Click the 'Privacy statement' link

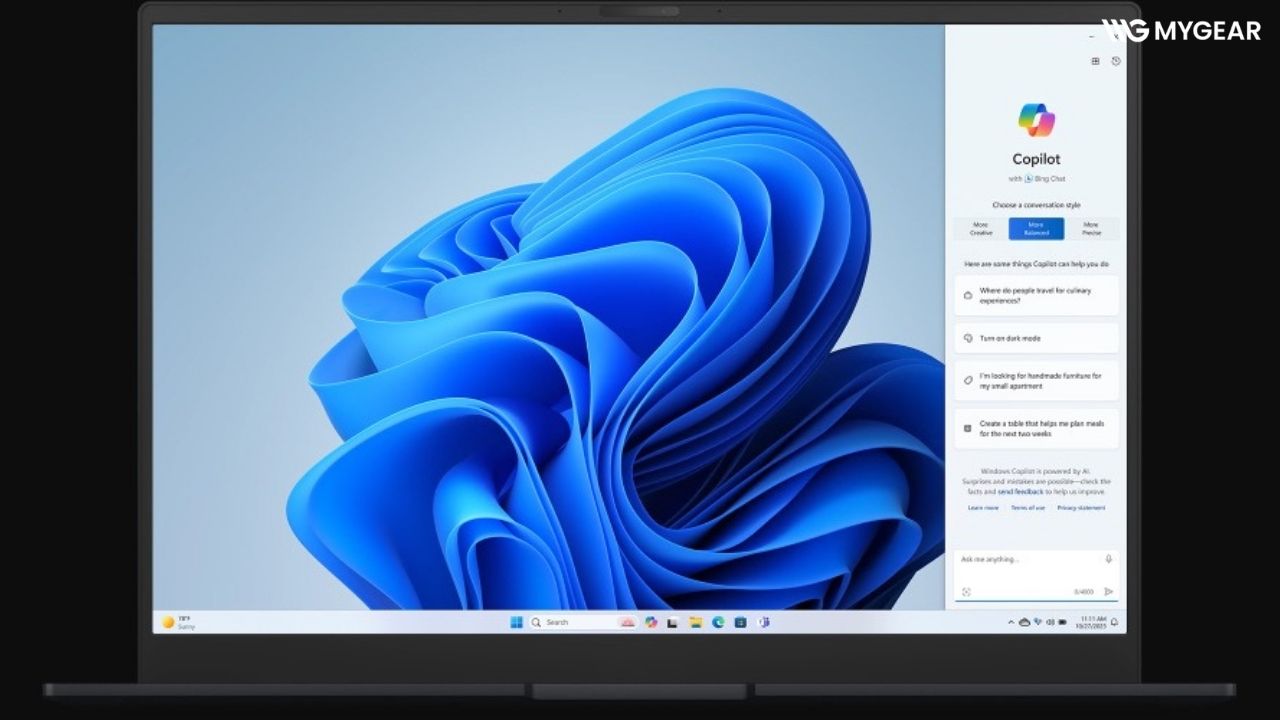(x=1081, y=508)
